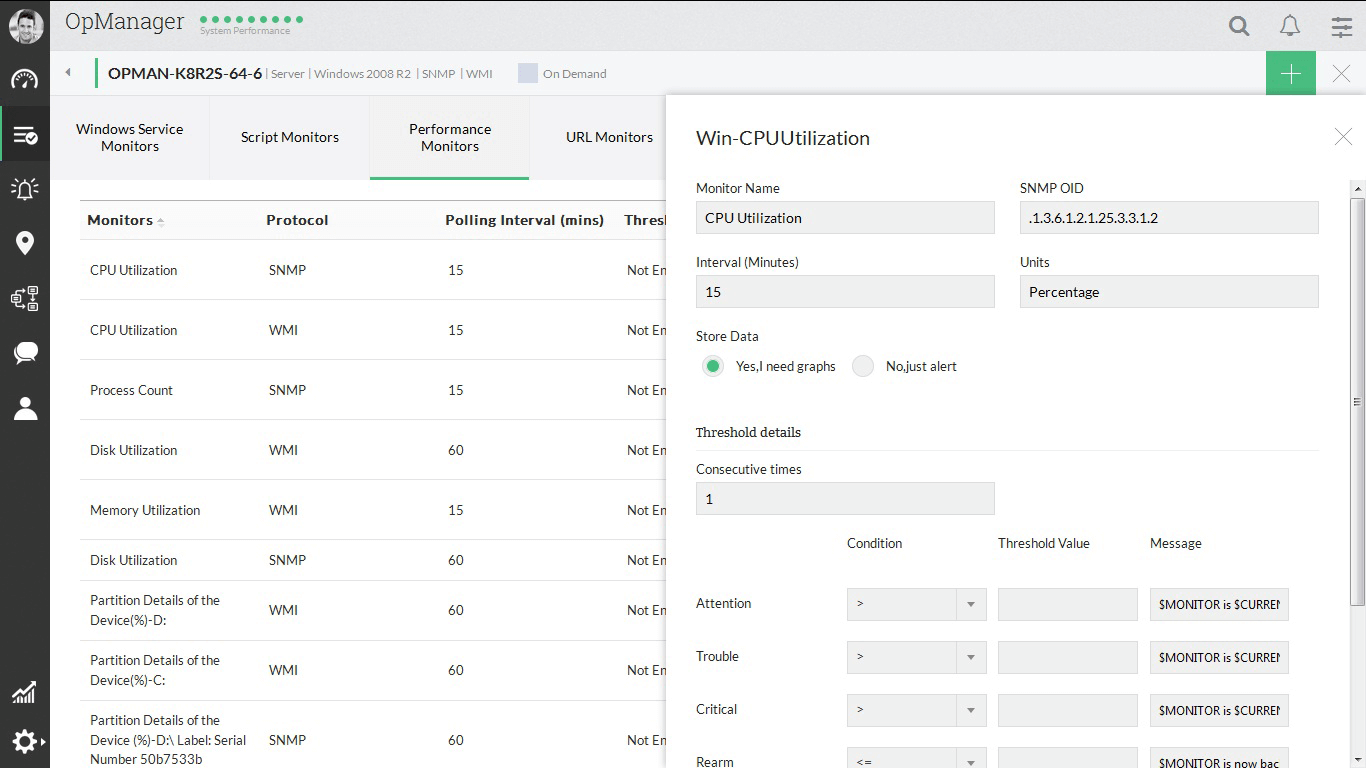Click the Trouble threshold value field
Image resolution: width=1366 pixels, height=768 pixels.
[x=1068, y=657]
